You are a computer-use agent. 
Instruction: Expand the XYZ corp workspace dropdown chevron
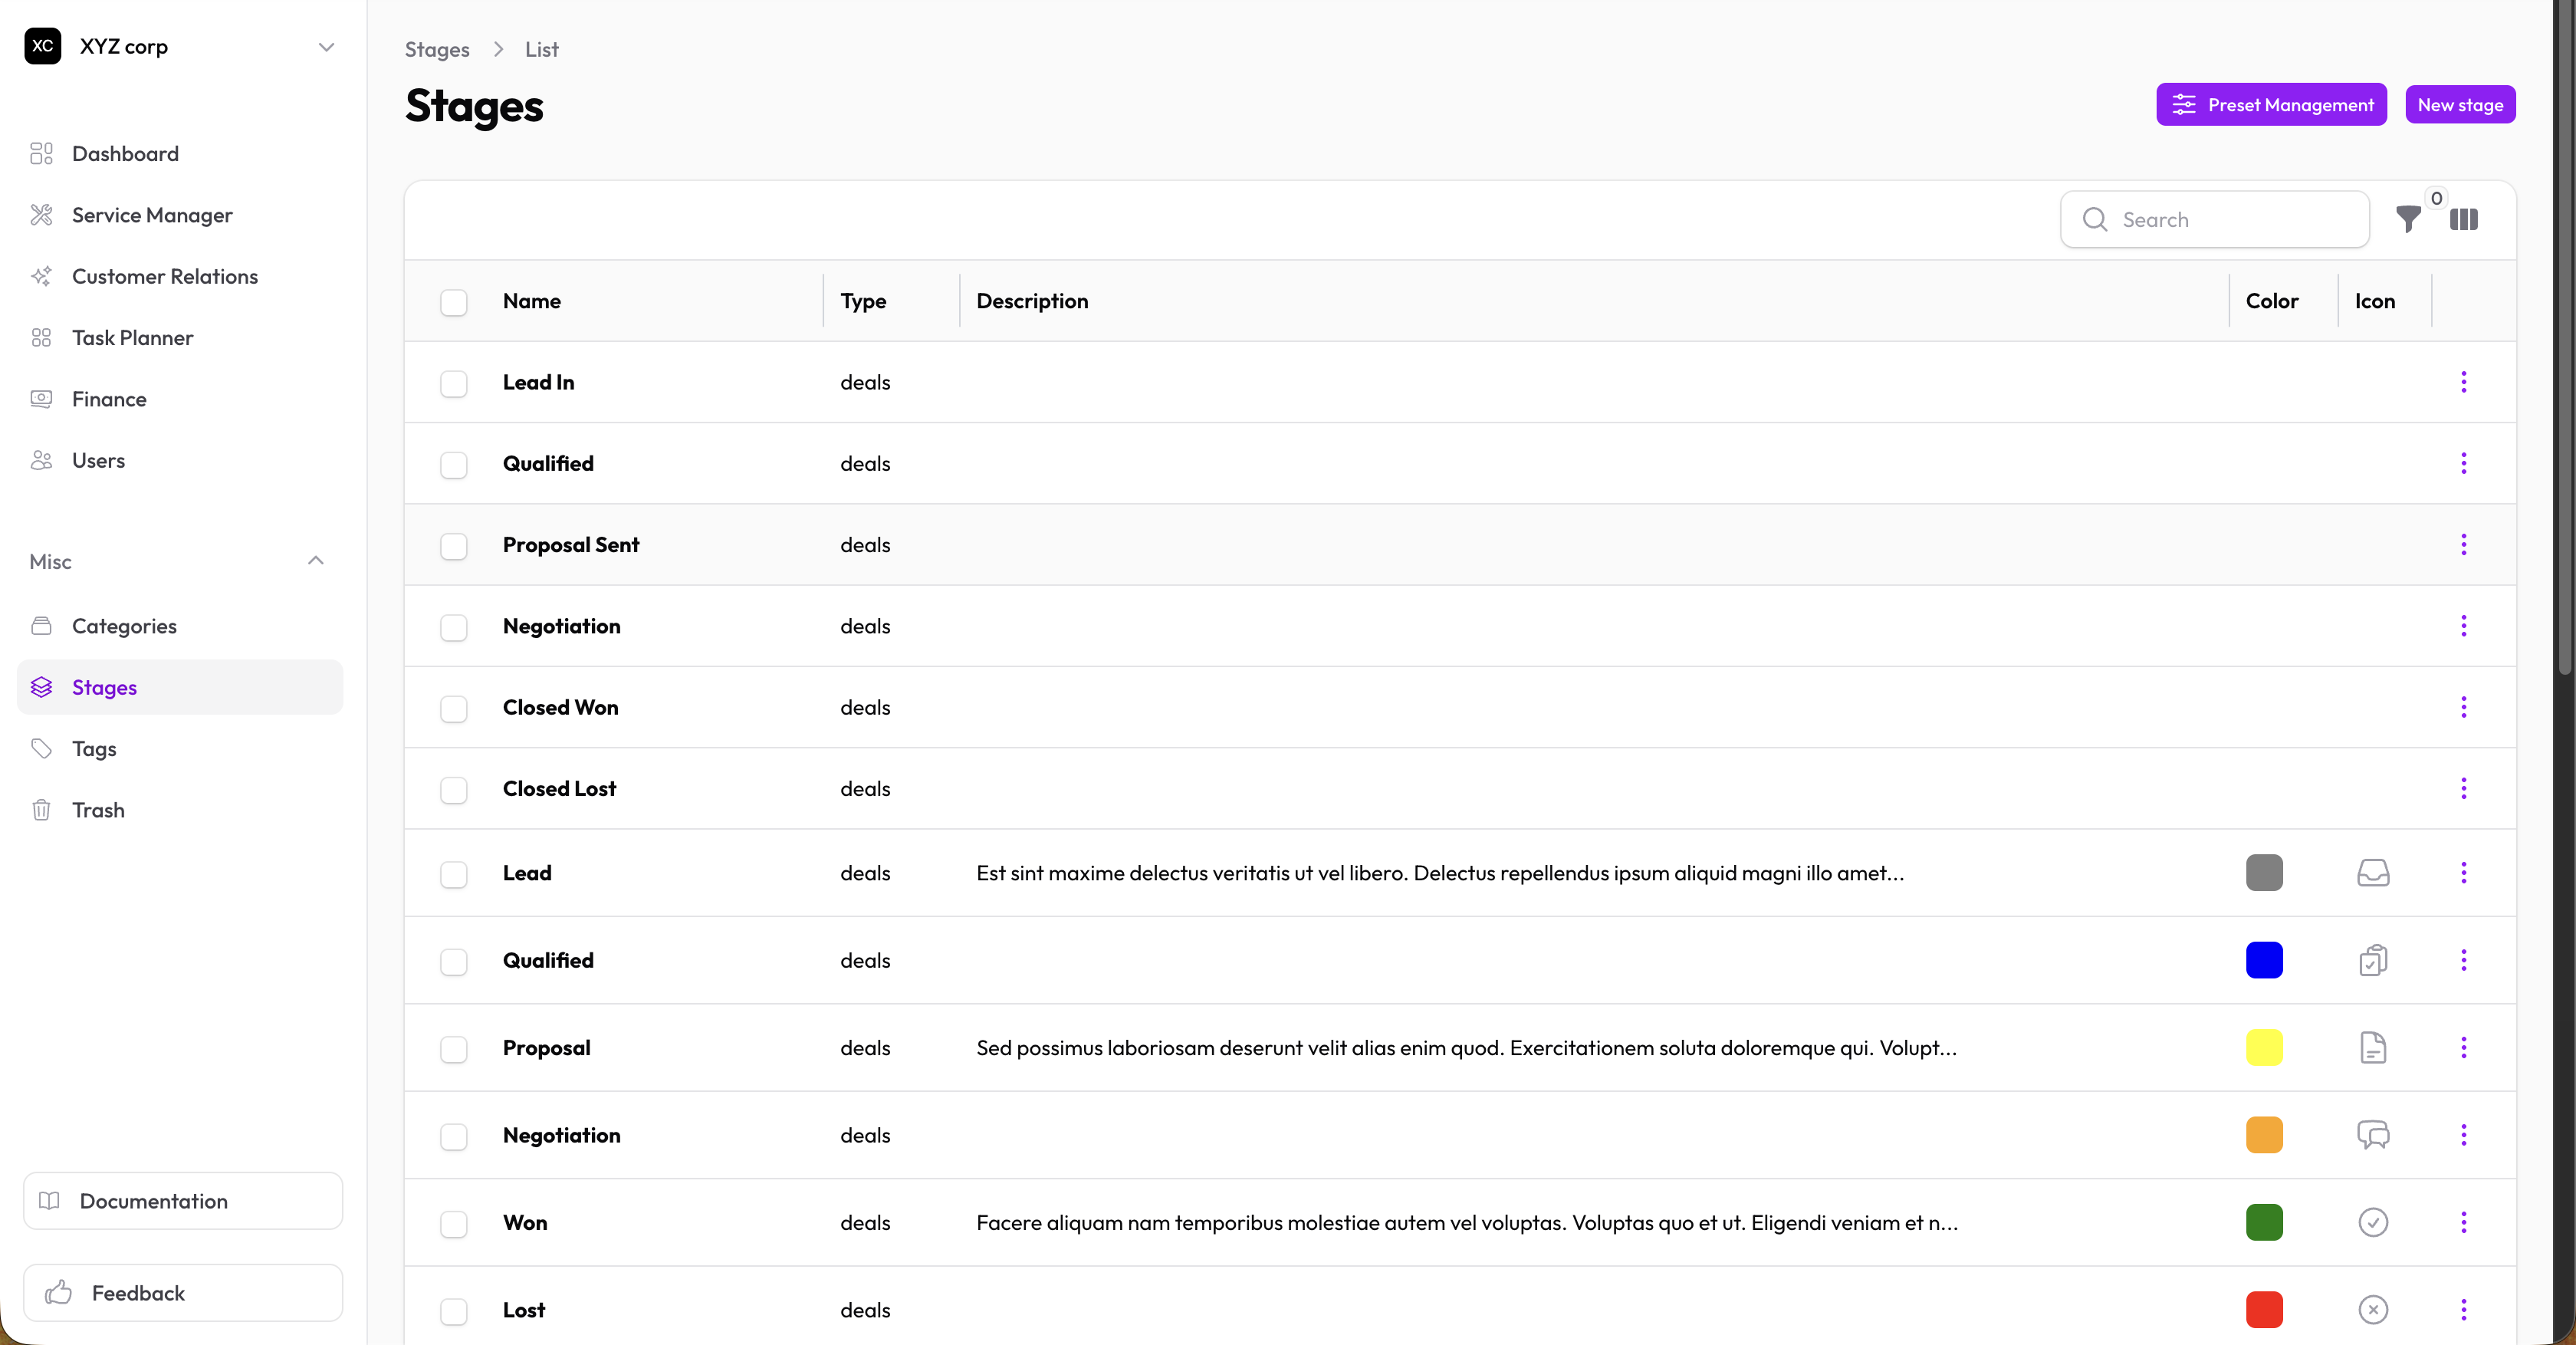(x=326, y=47)
